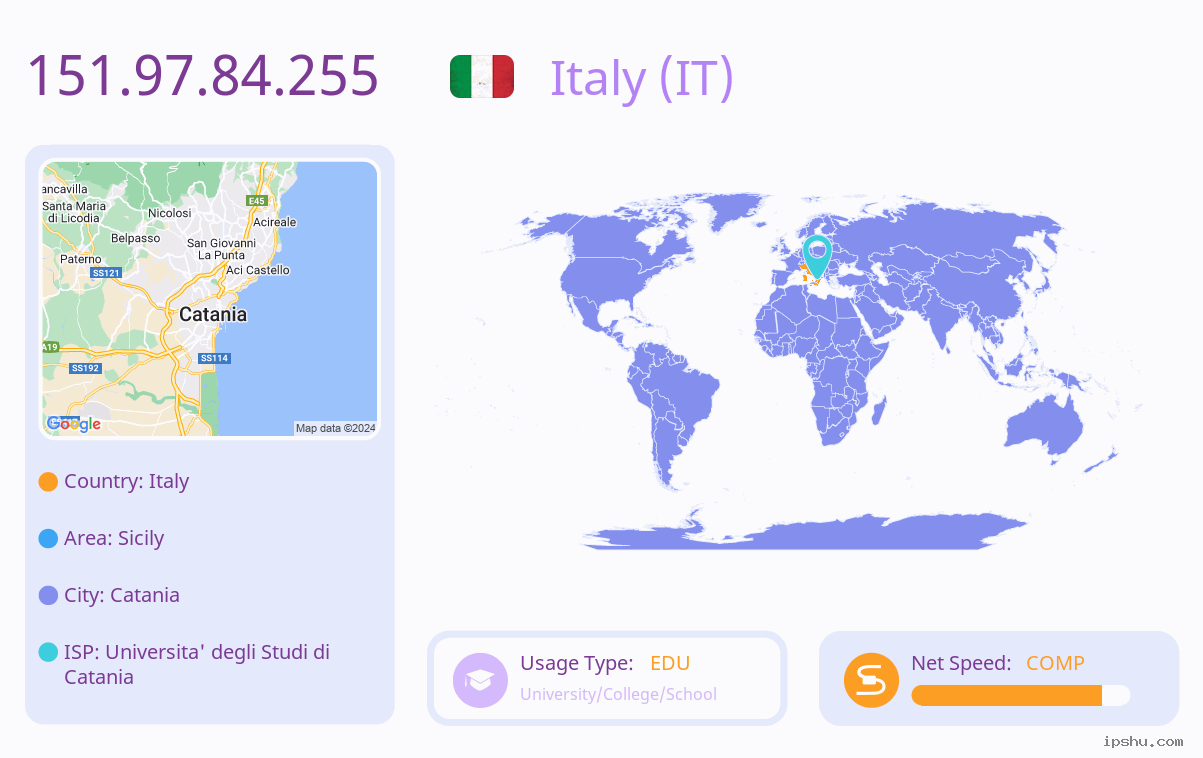Click the orange net speed icon

pyautogui.click(x=872, y=680)
